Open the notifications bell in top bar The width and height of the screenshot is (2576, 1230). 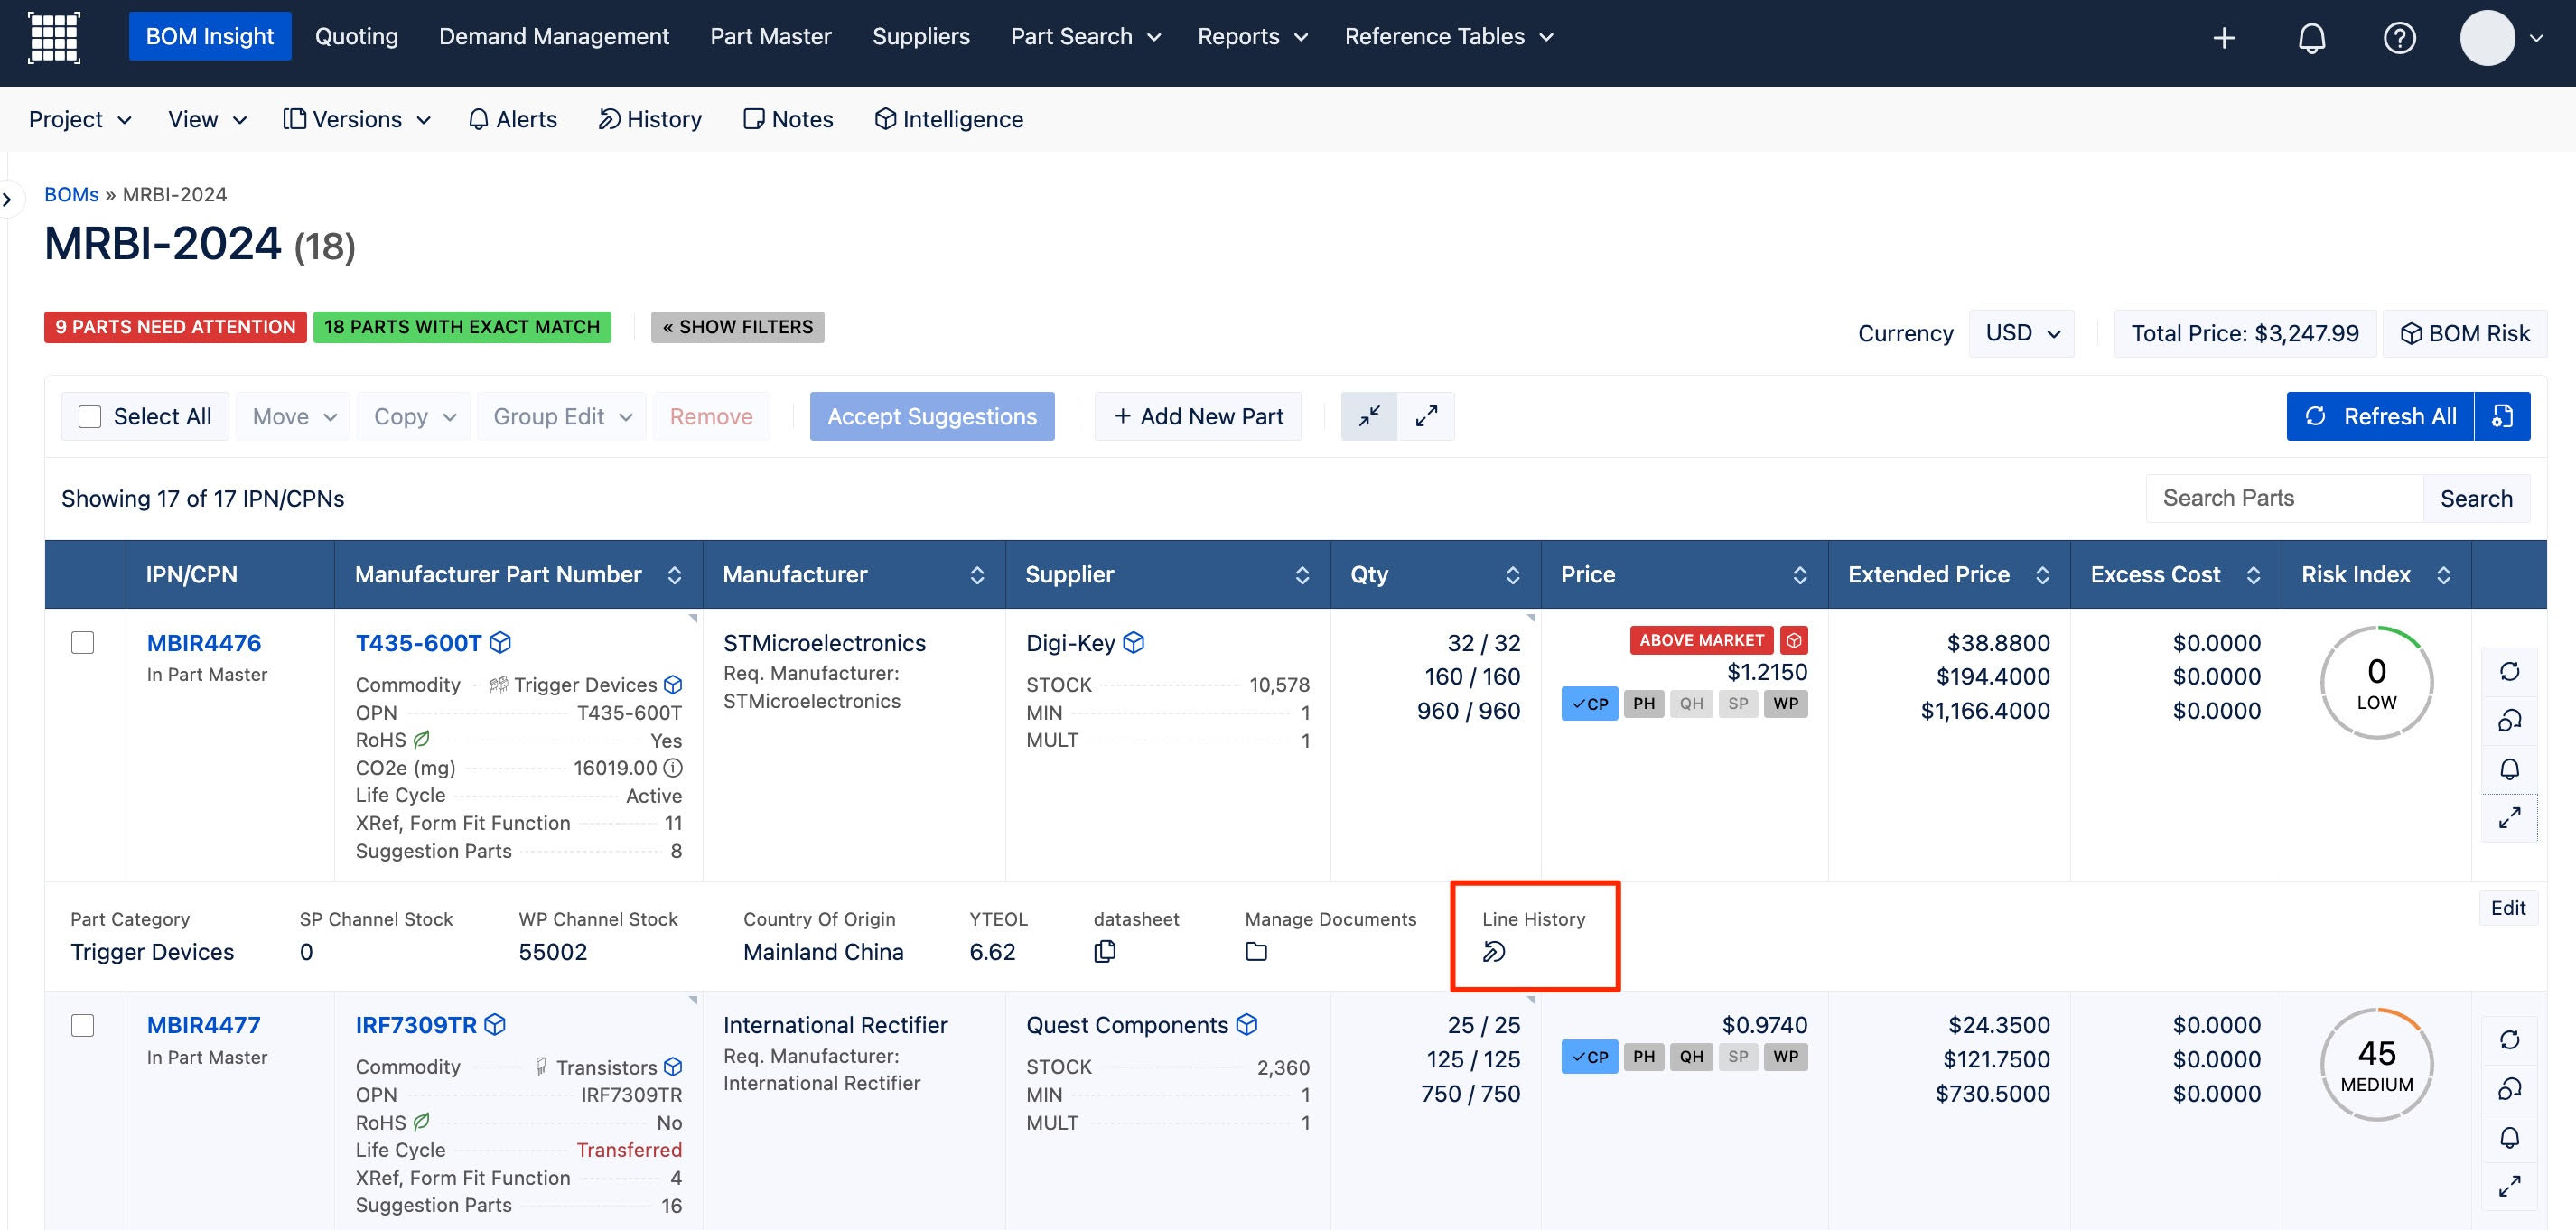[x=2311, y=38]
